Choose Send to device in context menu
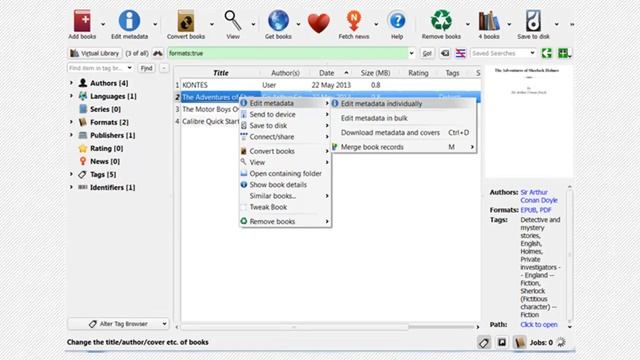This screenshot has height=360, width=640. pos(285,114)
